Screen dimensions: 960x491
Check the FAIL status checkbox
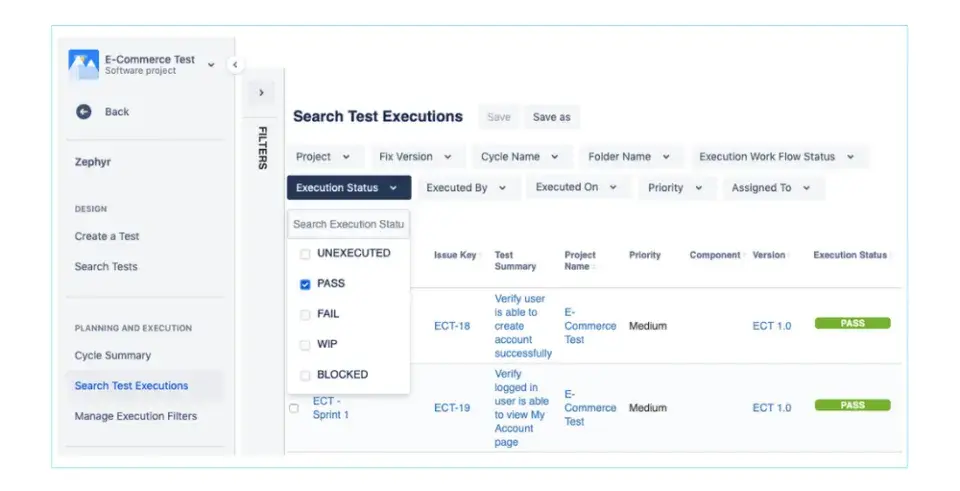(305, 315)
